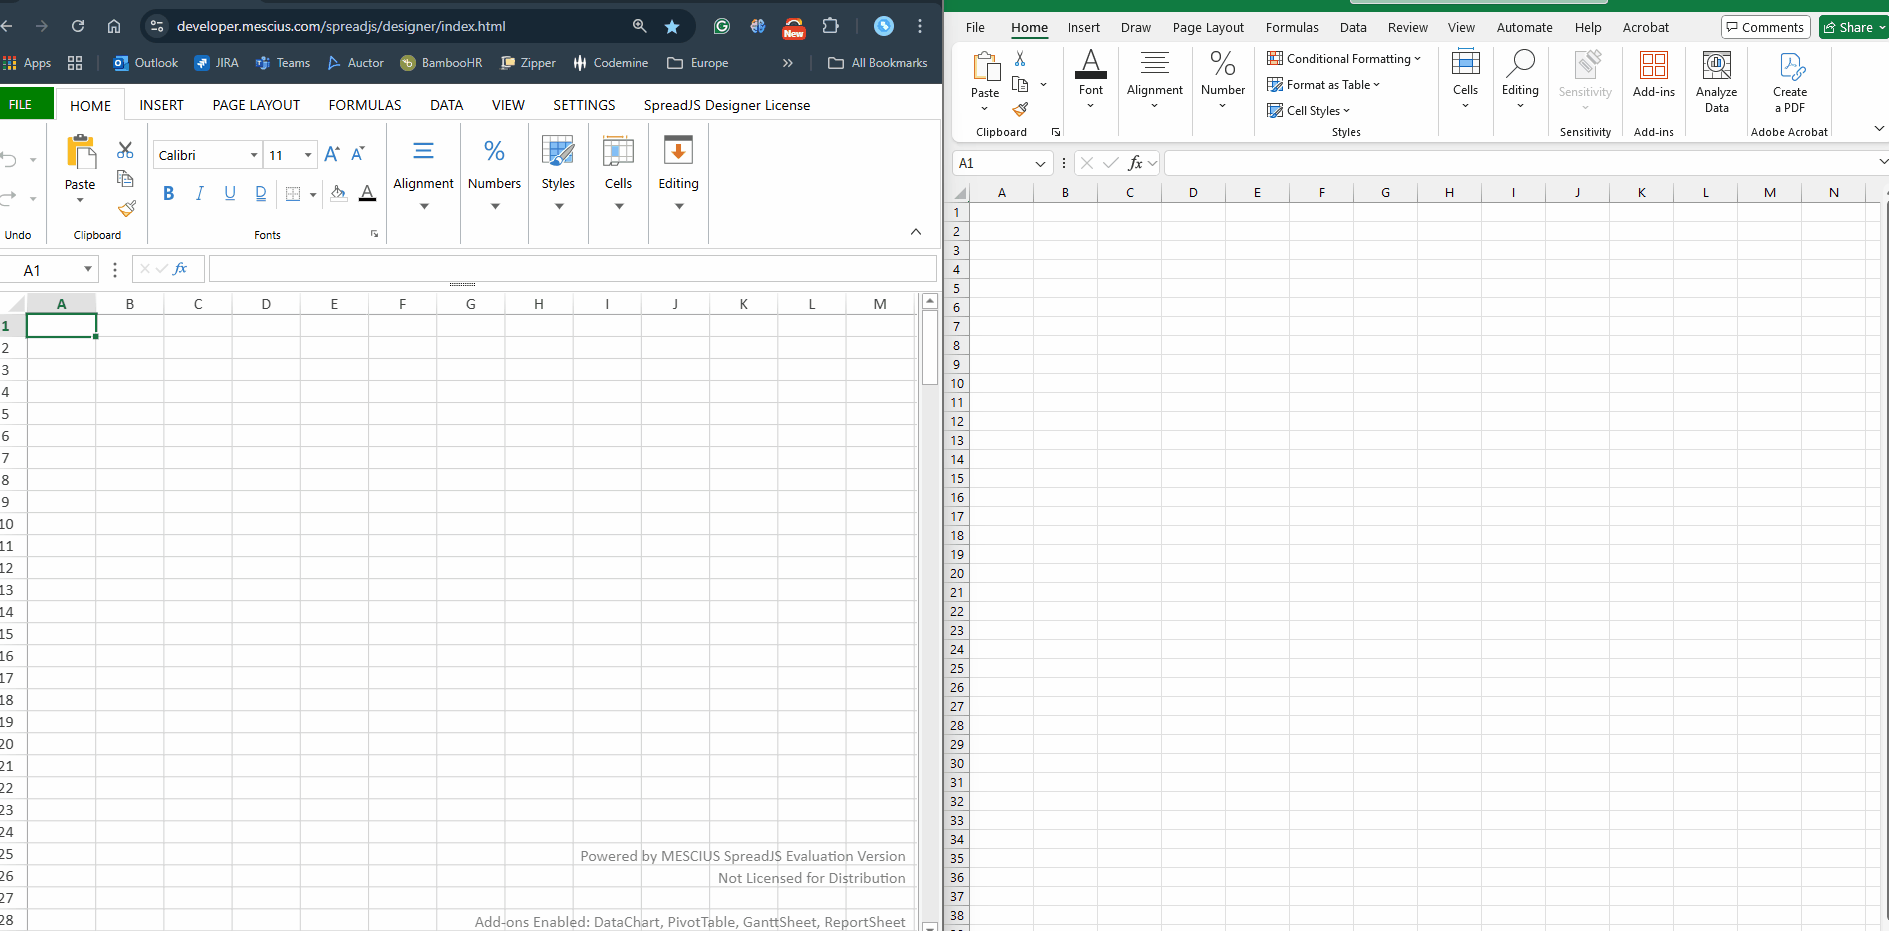The height and width of the screenshot is (931, 1889).
Task: Open Cell Styles dropdown in Excel
Action: click(x=1308, y=111)
